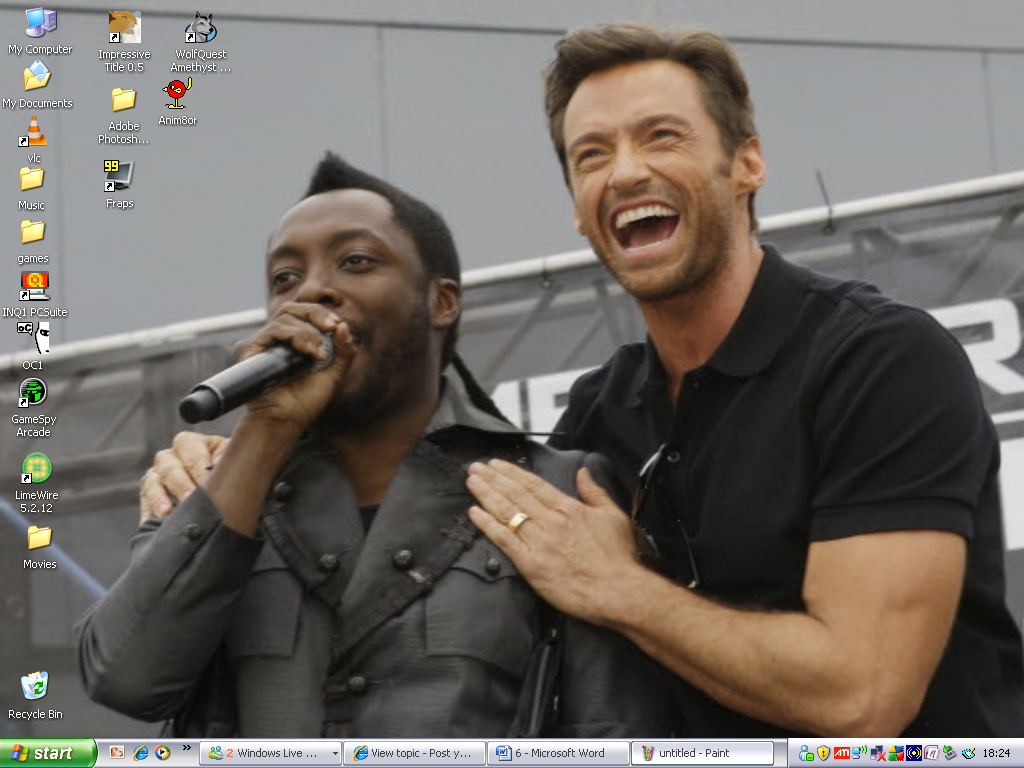Switch to View topic browser window

pyautogui.click(x=414, y=753)
